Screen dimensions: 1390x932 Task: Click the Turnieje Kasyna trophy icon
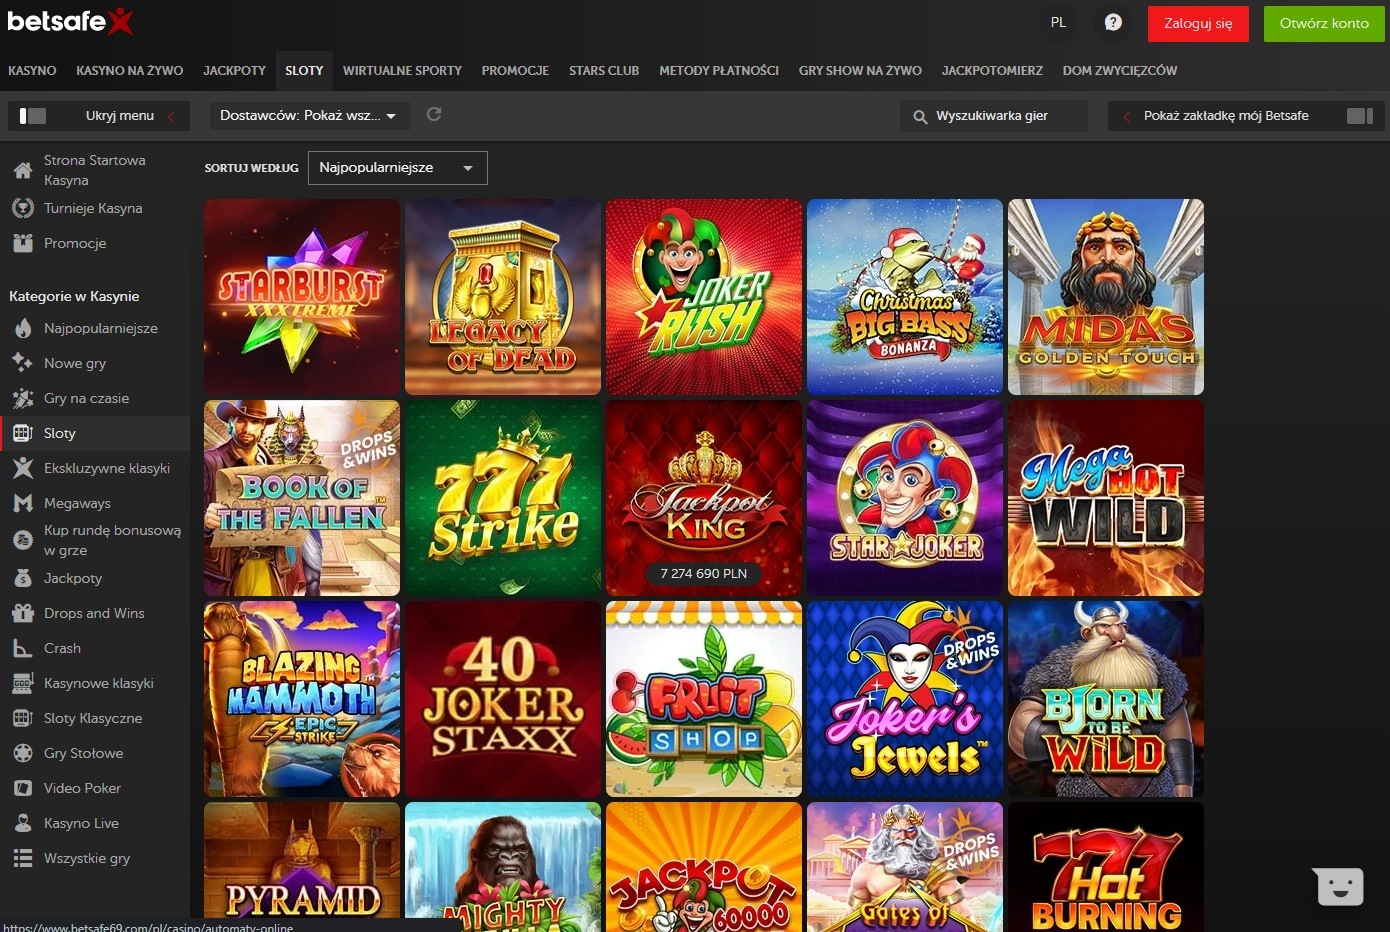click(x=23, y=208)
